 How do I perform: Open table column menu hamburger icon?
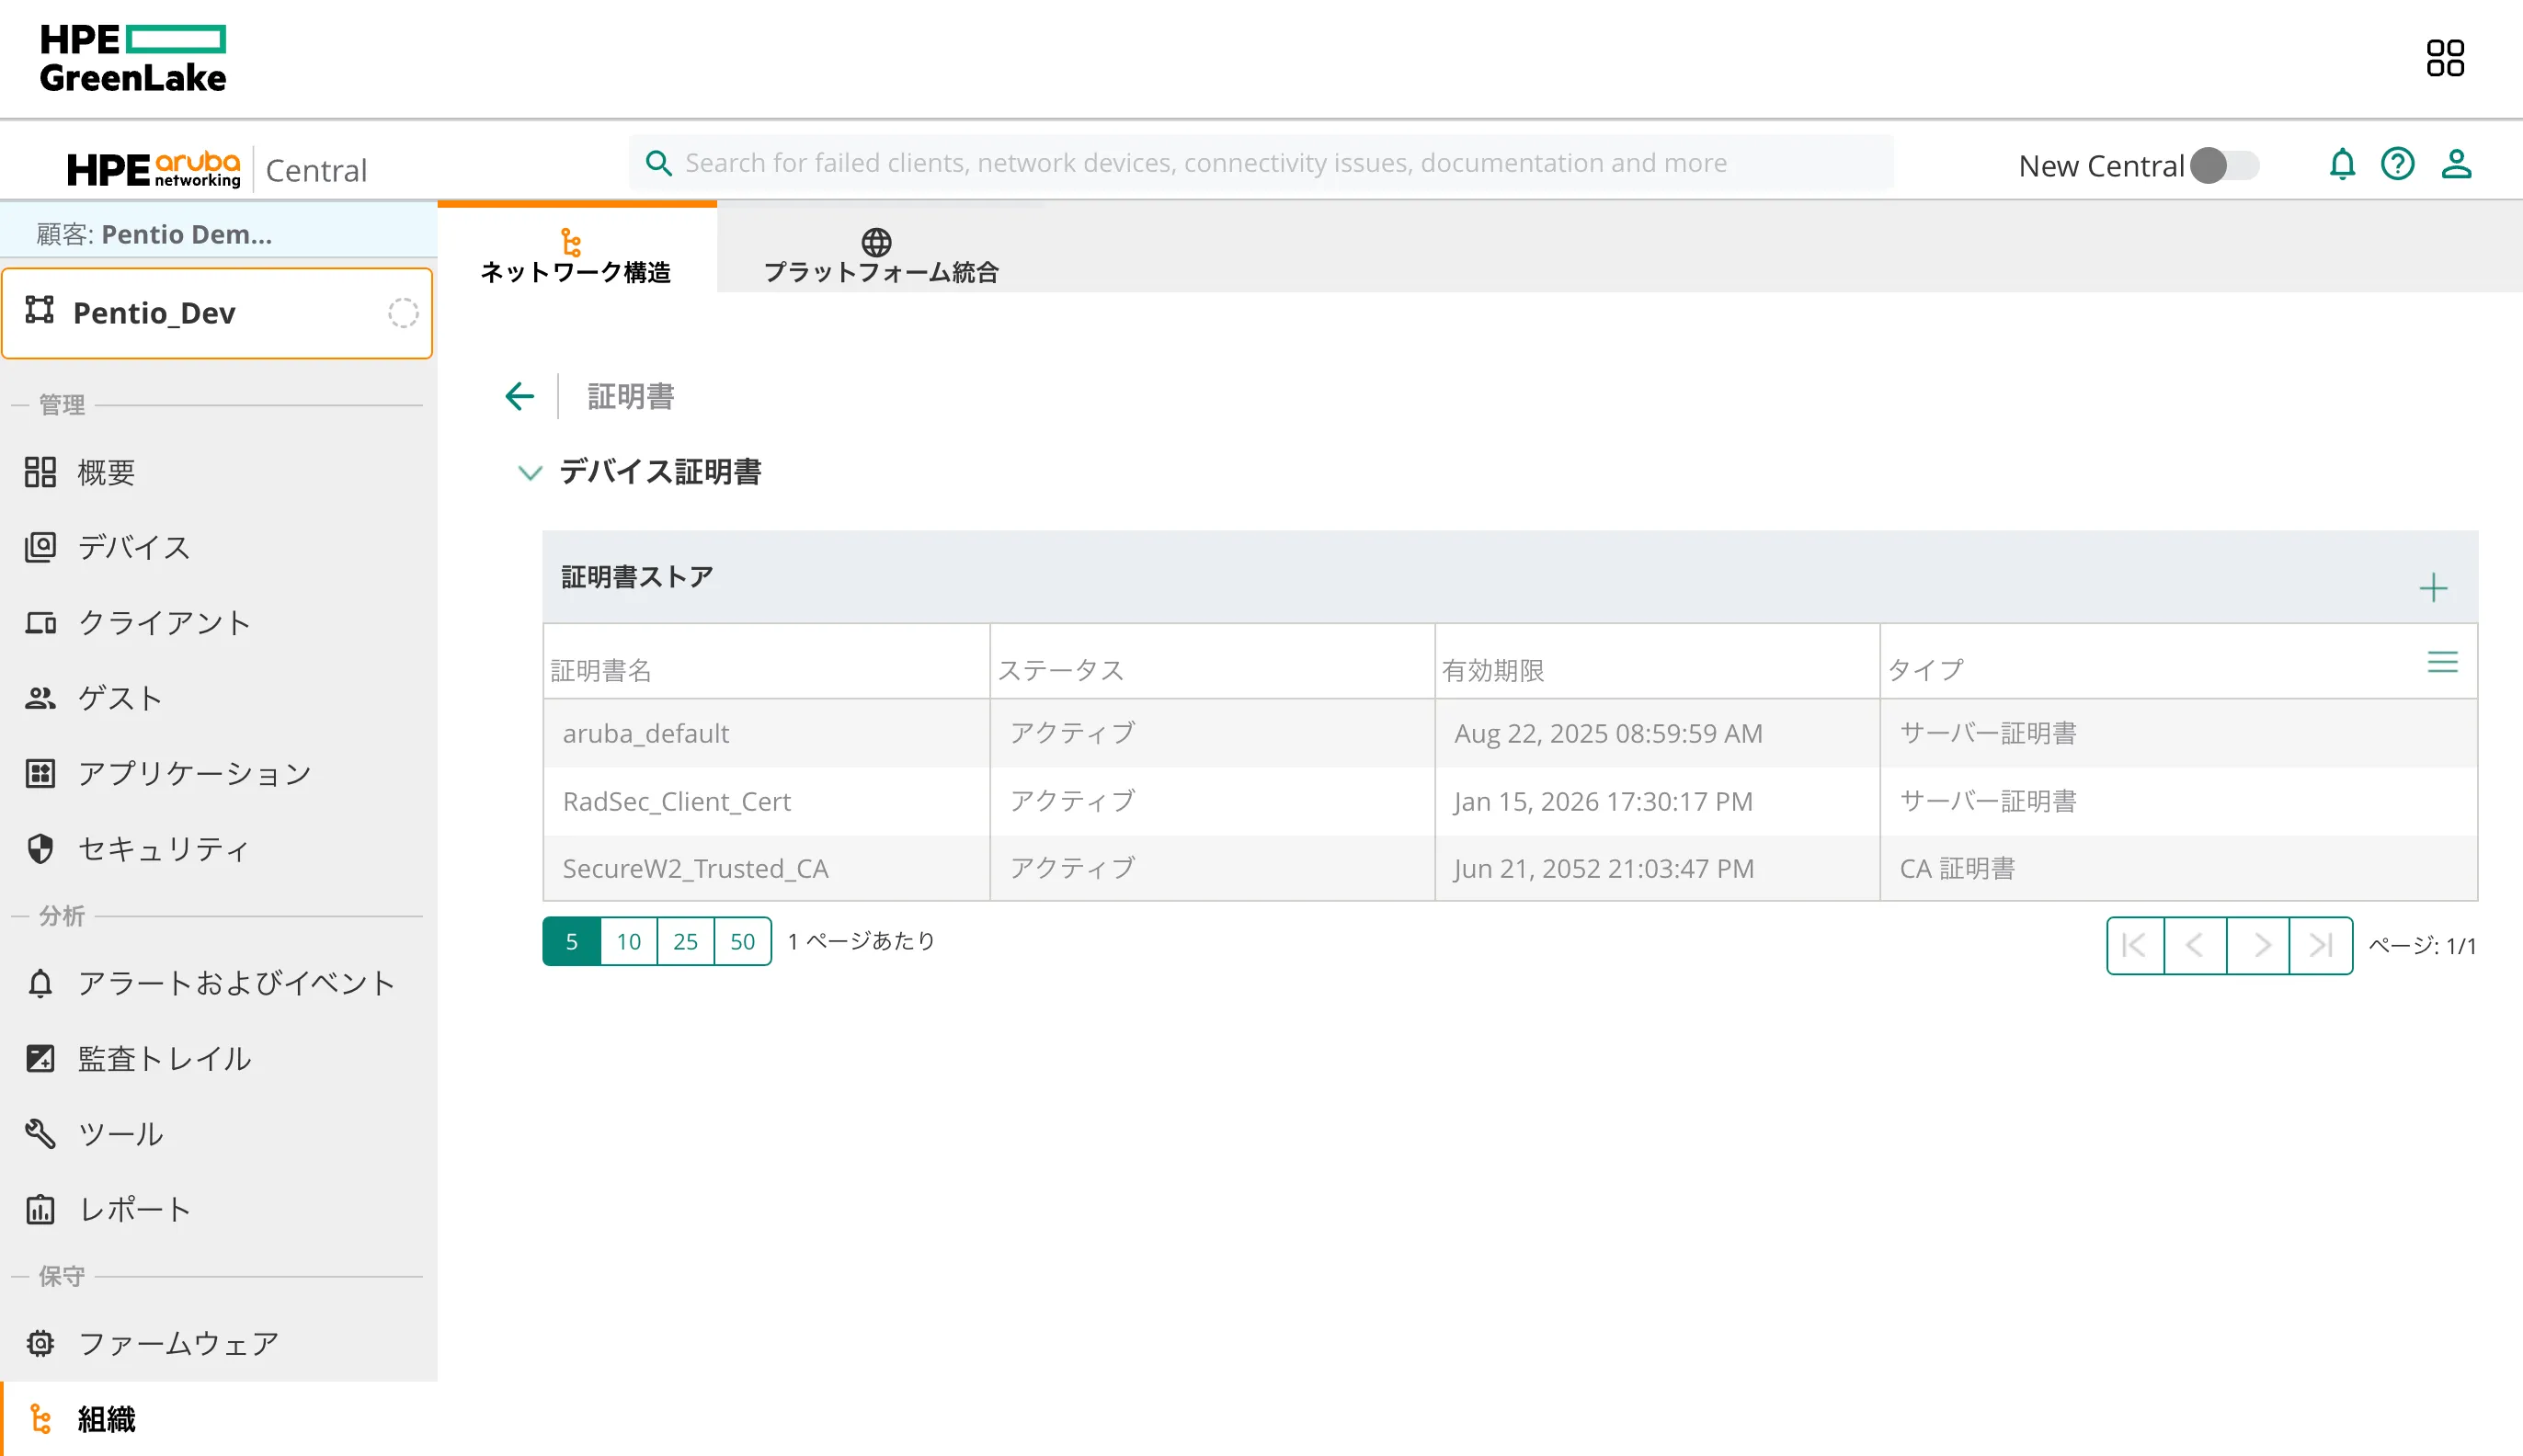pos(2441,662)
